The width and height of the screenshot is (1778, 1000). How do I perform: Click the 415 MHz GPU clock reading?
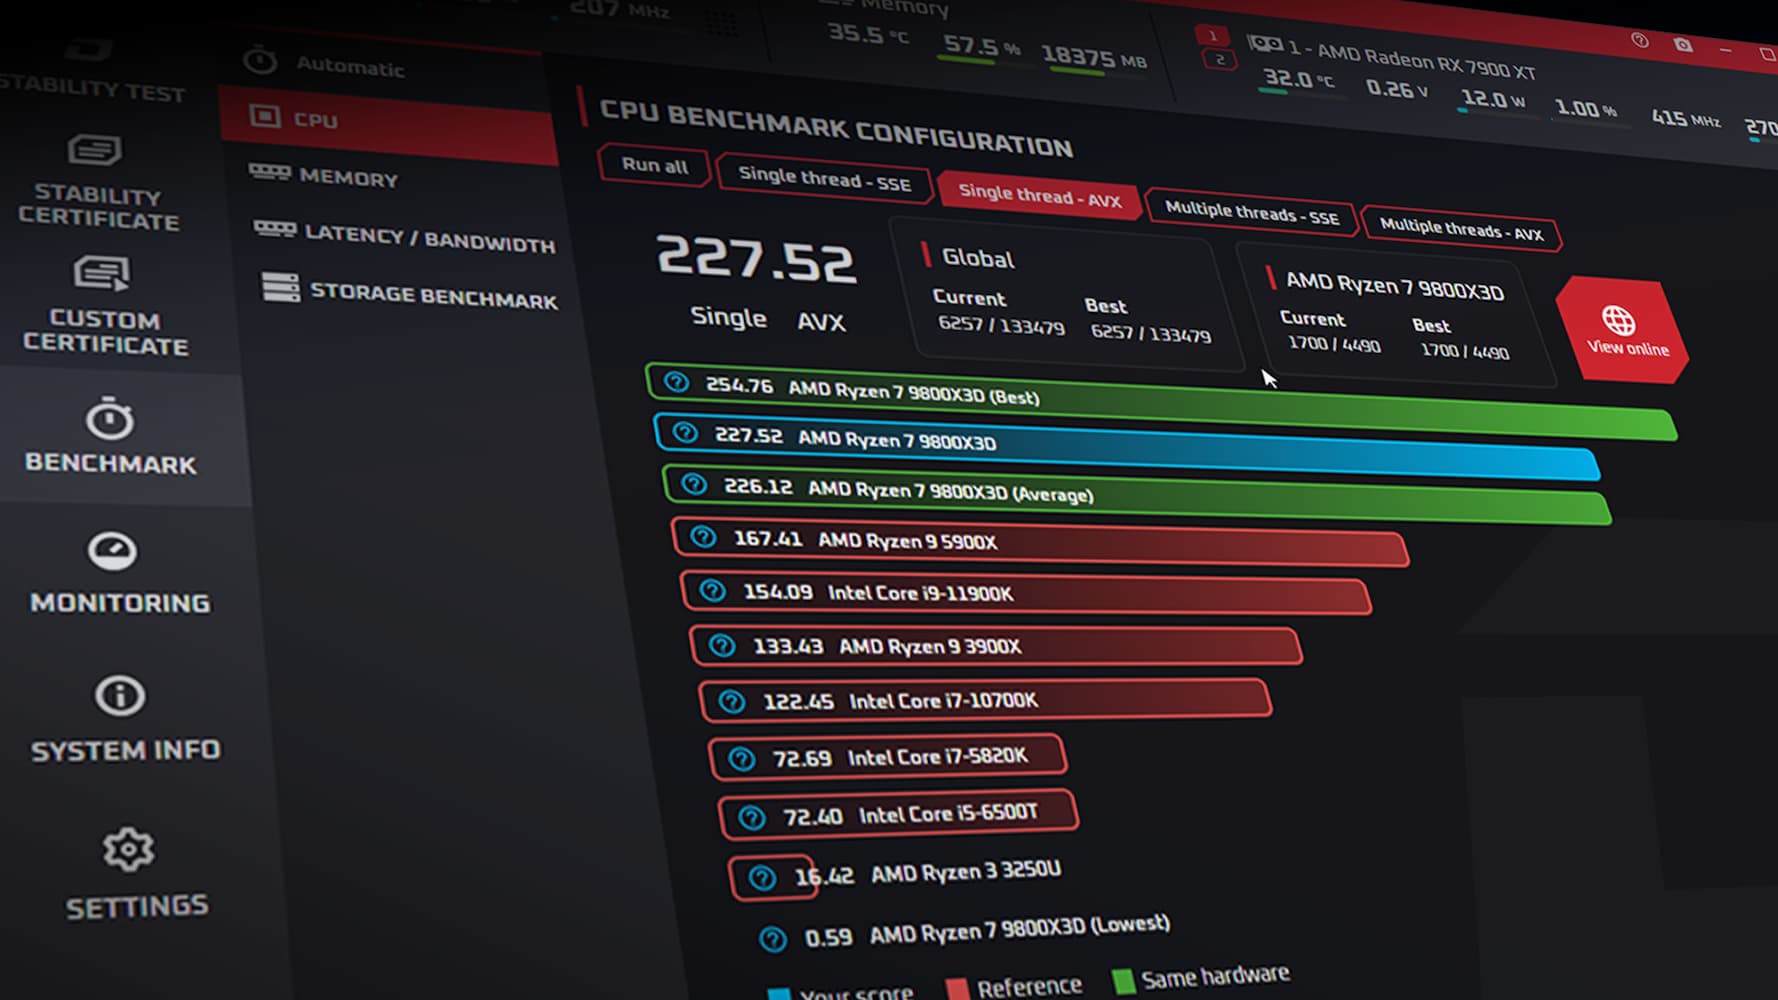(1686, 119)
